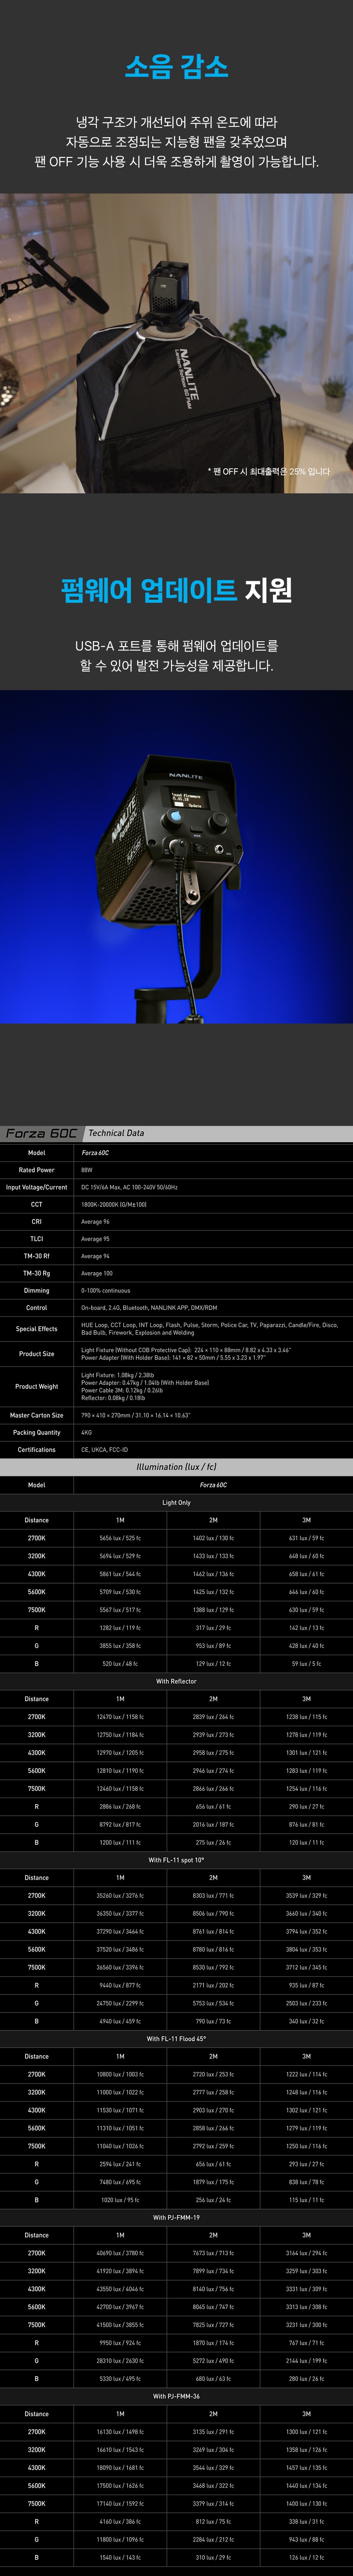The image size is (353, 2576).
Task: Click the 'Control' row label
Action: click(37, 1307)
